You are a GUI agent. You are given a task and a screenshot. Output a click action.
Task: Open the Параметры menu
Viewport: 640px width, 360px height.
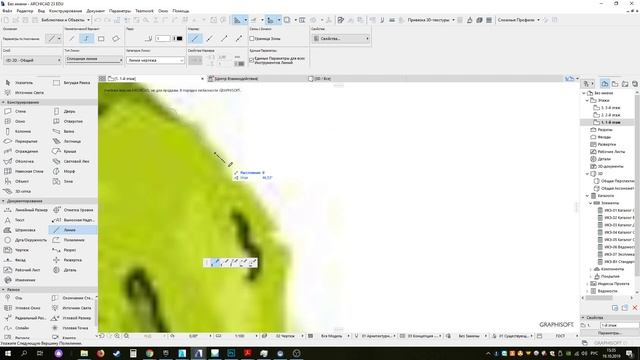click(x=120, y=11)
